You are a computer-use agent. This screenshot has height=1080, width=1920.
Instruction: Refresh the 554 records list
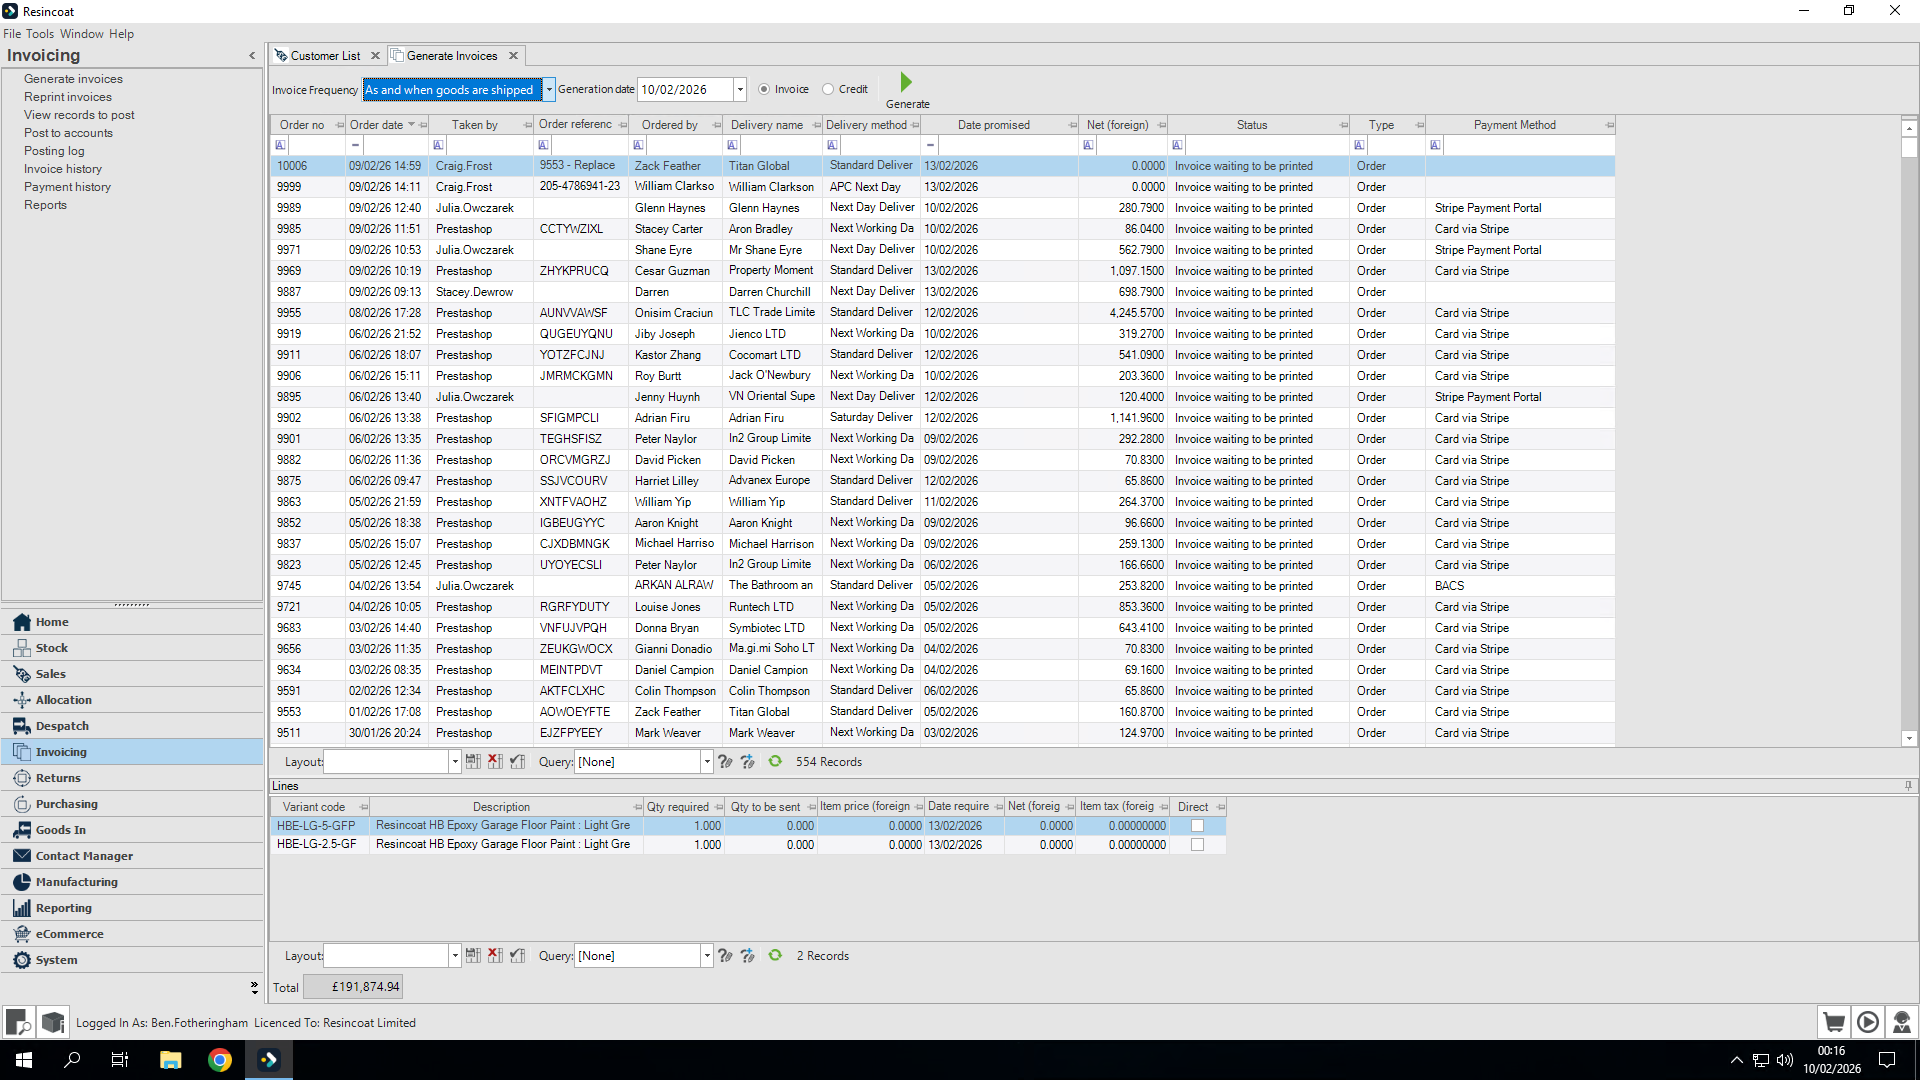pyautogui.click(x=775, y=762)
